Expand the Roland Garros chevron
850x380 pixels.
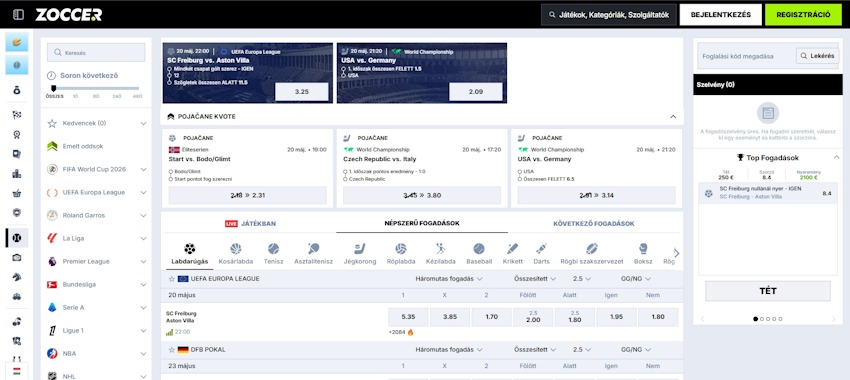pos(143,216)
